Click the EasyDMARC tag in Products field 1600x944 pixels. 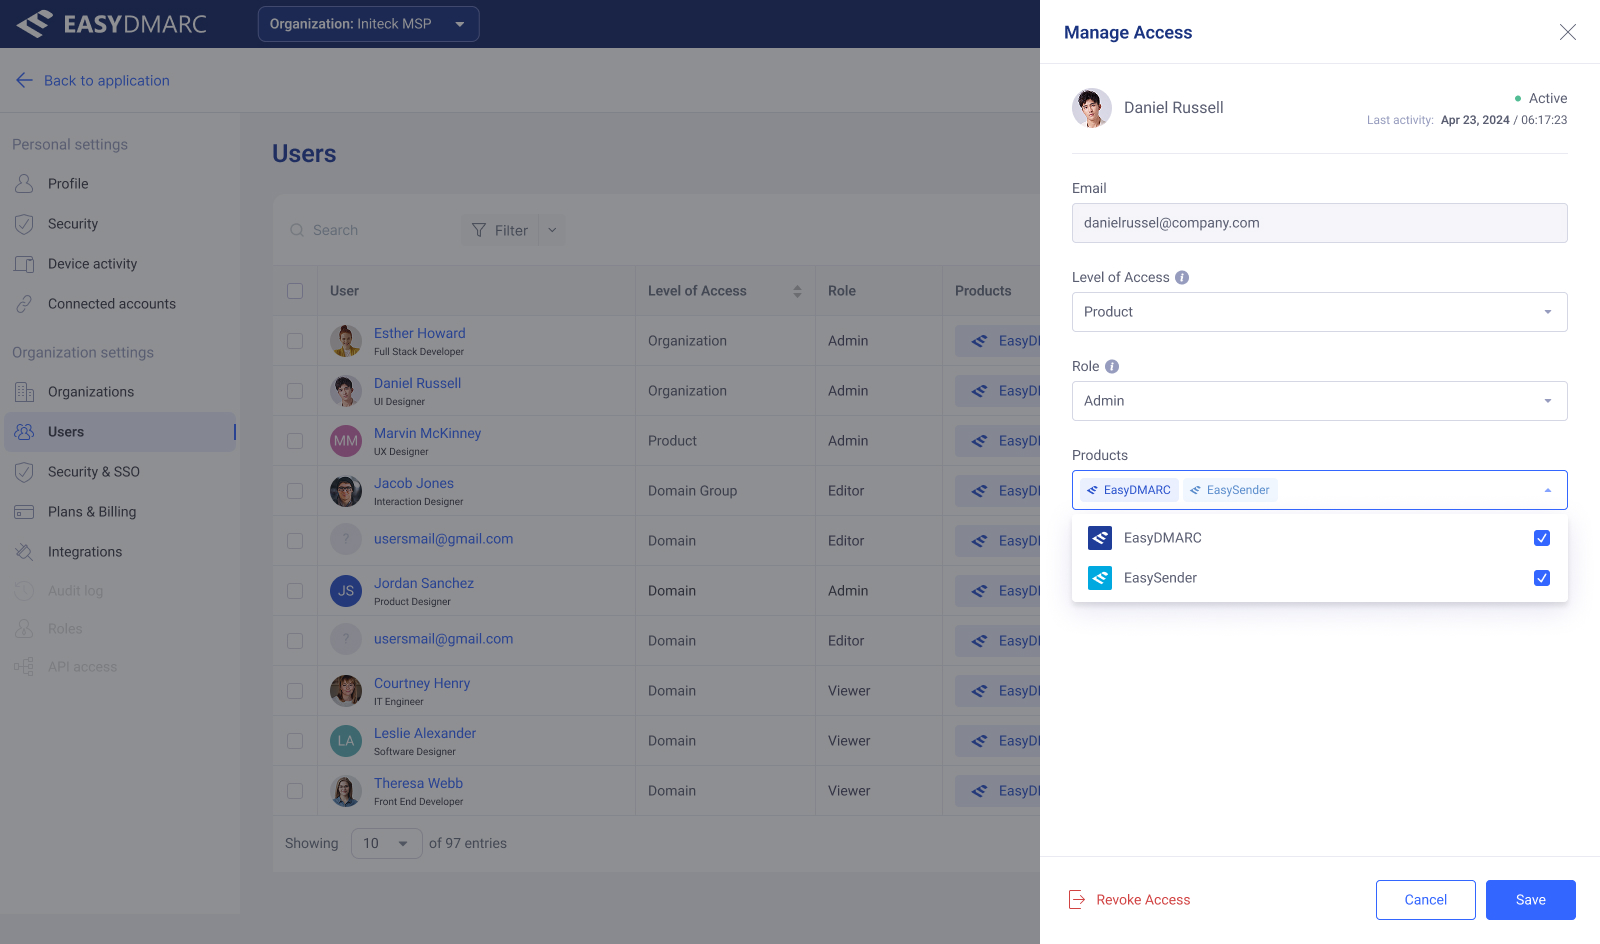1129,490
